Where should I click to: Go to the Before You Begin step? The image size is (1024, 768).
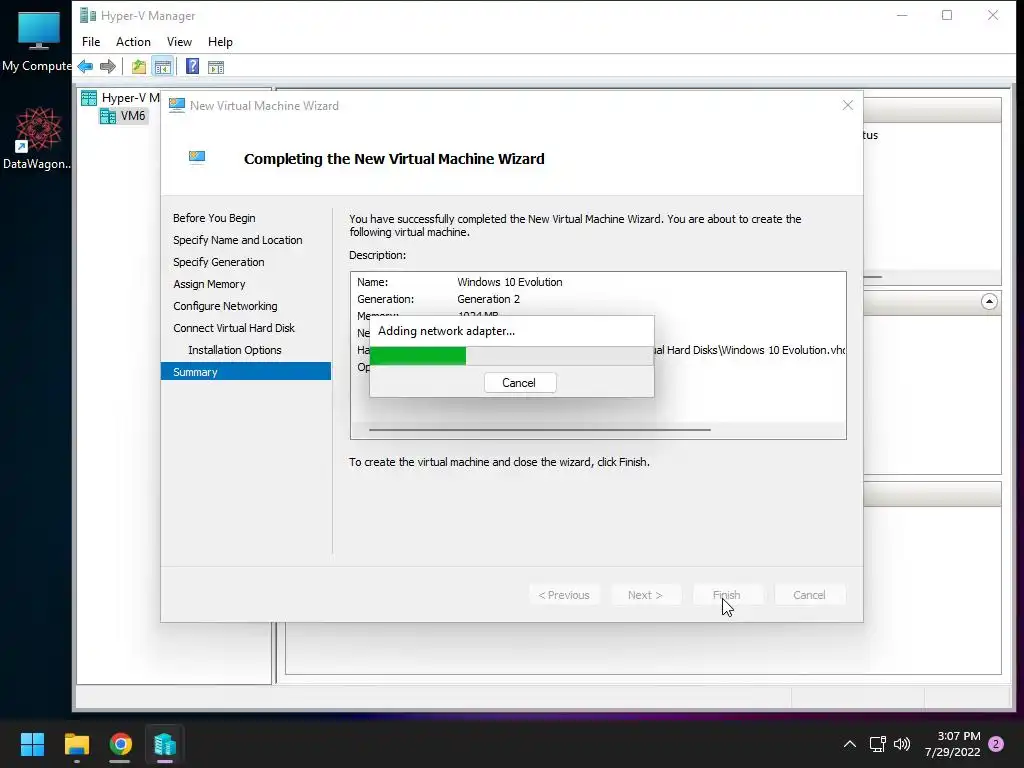click(214, 218)
